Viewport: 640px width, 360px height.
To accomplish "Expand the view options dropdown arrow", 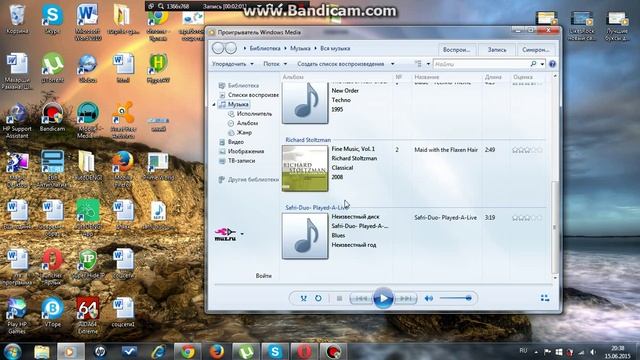I will pyautogui.click(x=428, y=64).
